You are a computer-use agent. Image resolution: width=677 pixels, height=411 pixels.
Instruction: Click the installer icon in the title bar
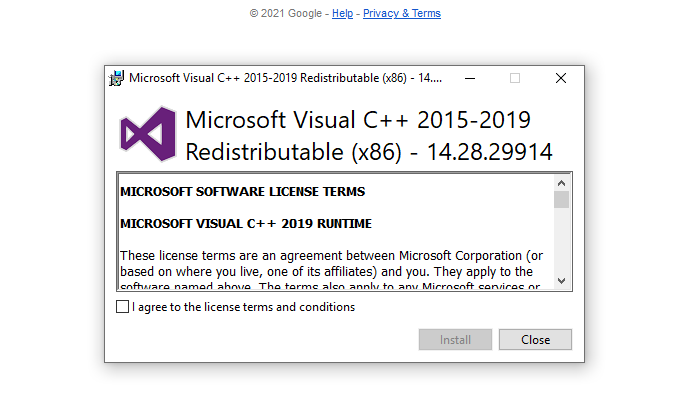click(x=116, y=78)
